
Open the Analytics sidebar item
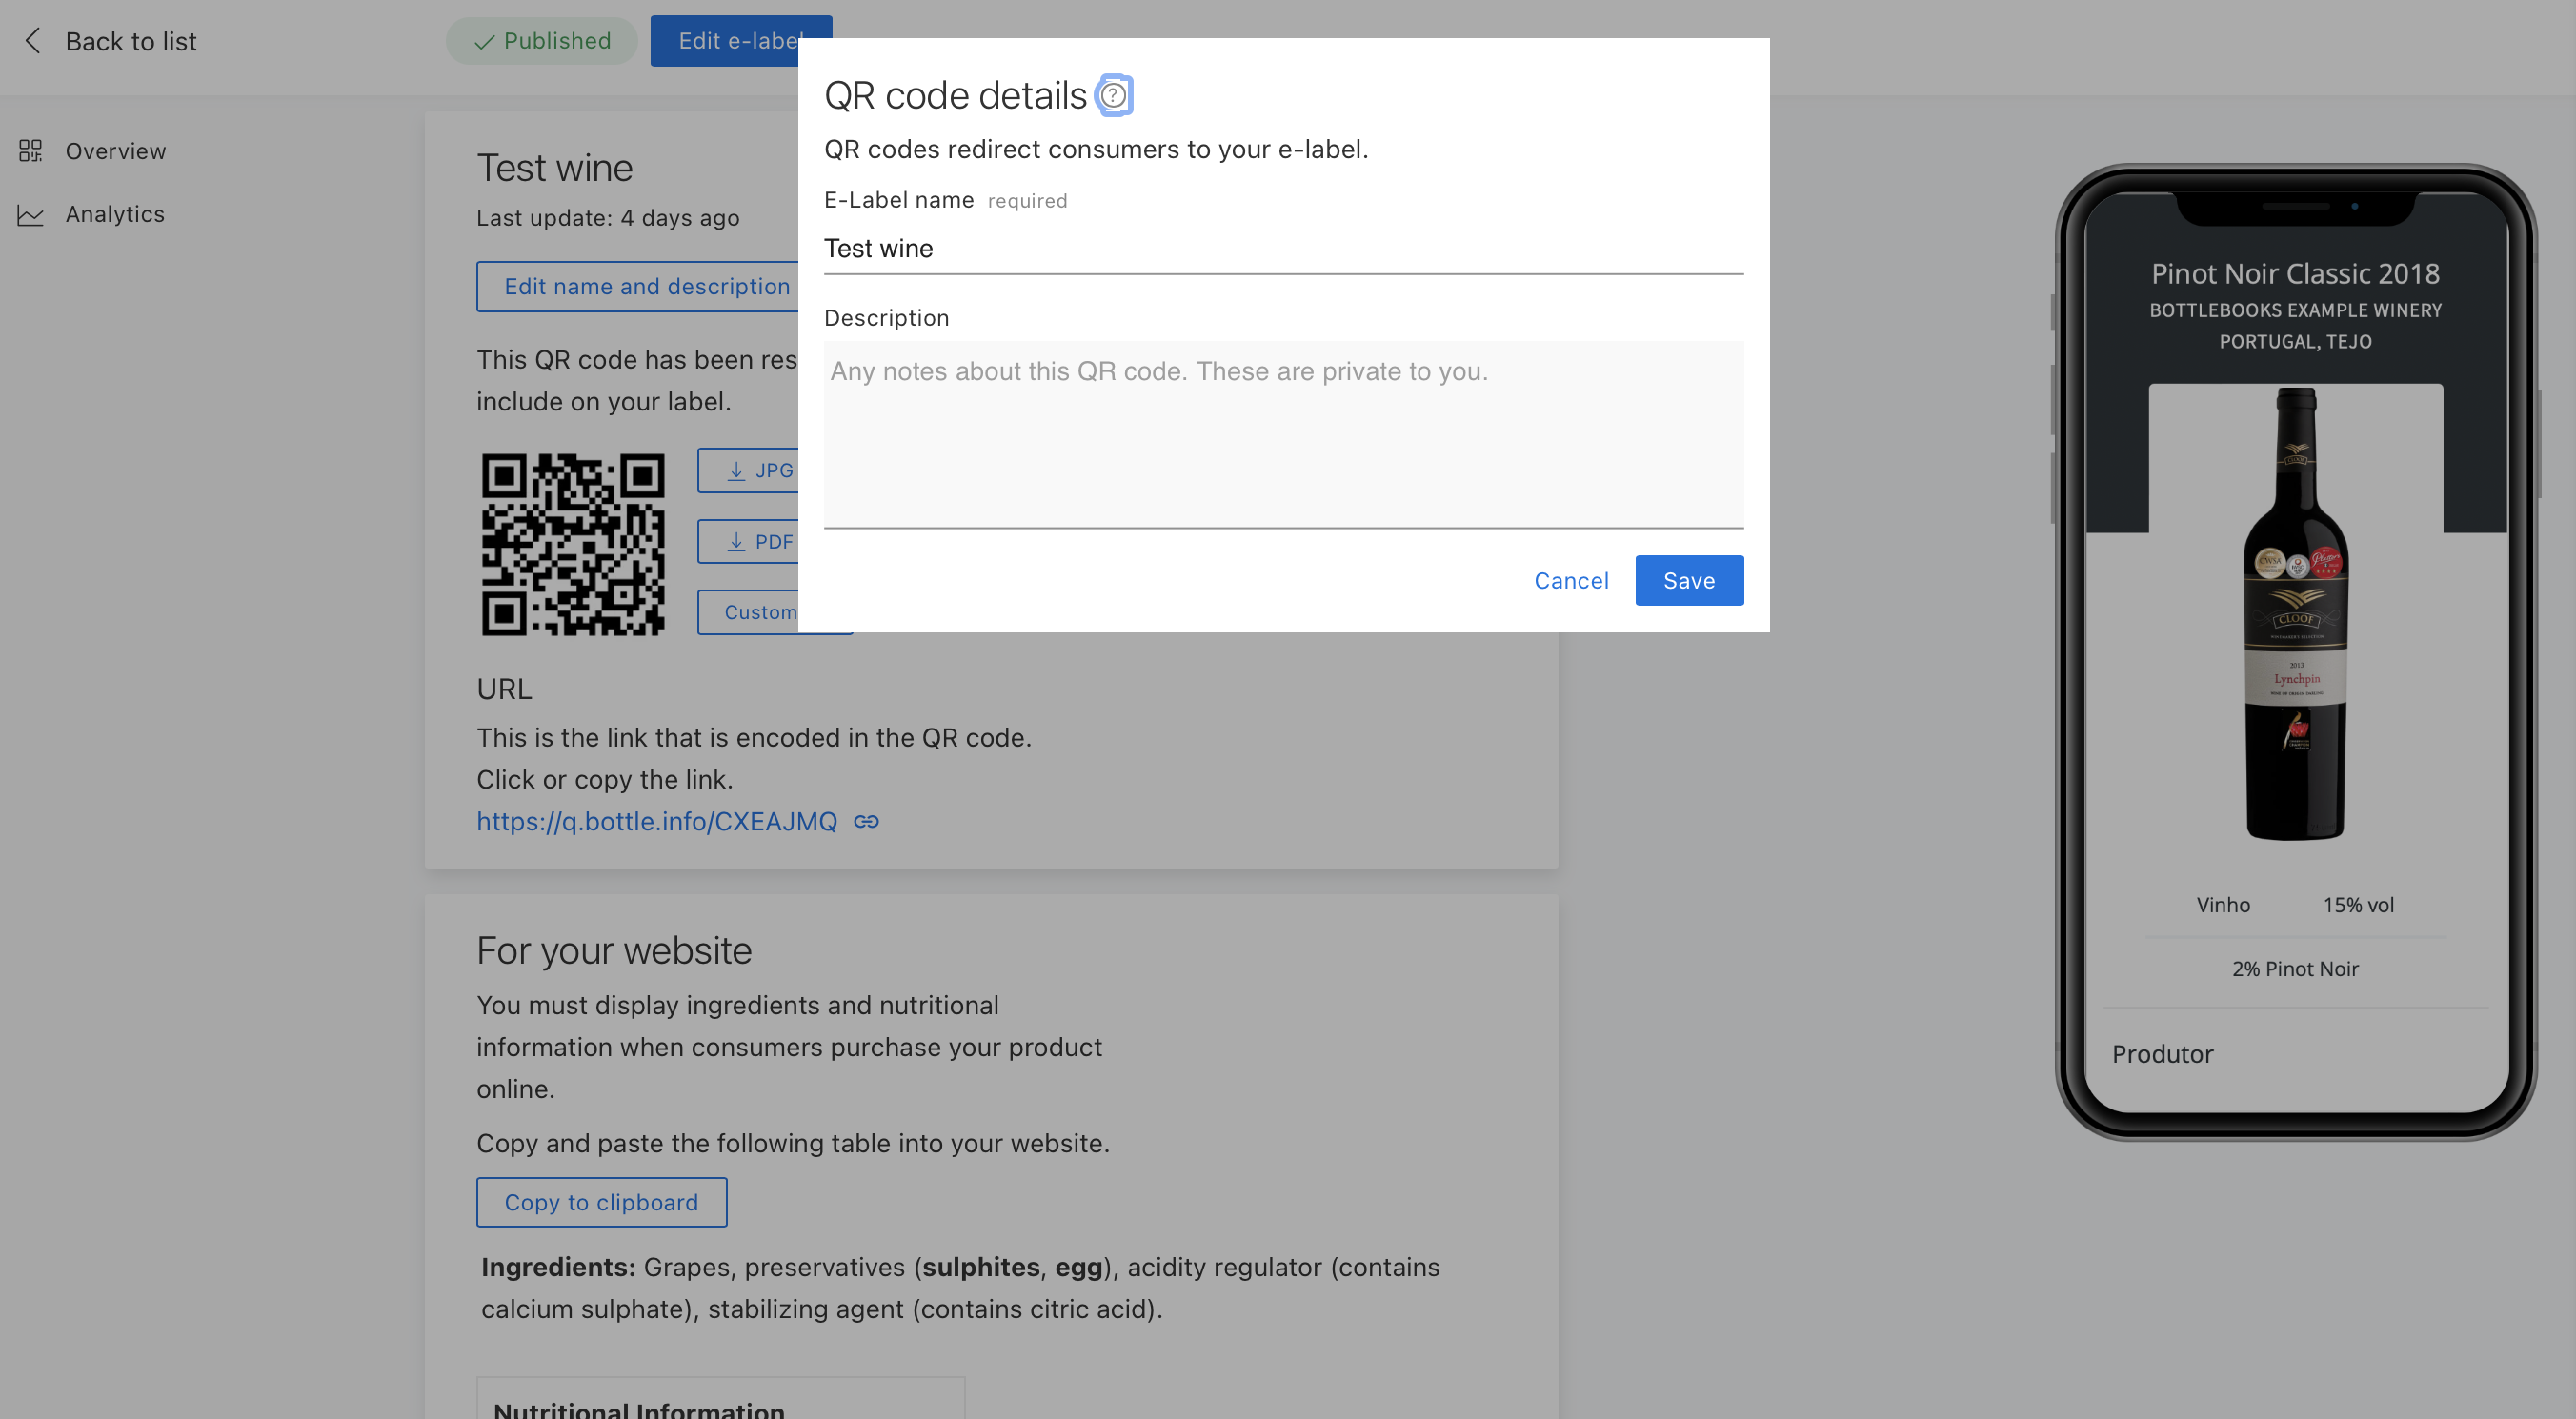pyautogui.click(x=114, y=214)
